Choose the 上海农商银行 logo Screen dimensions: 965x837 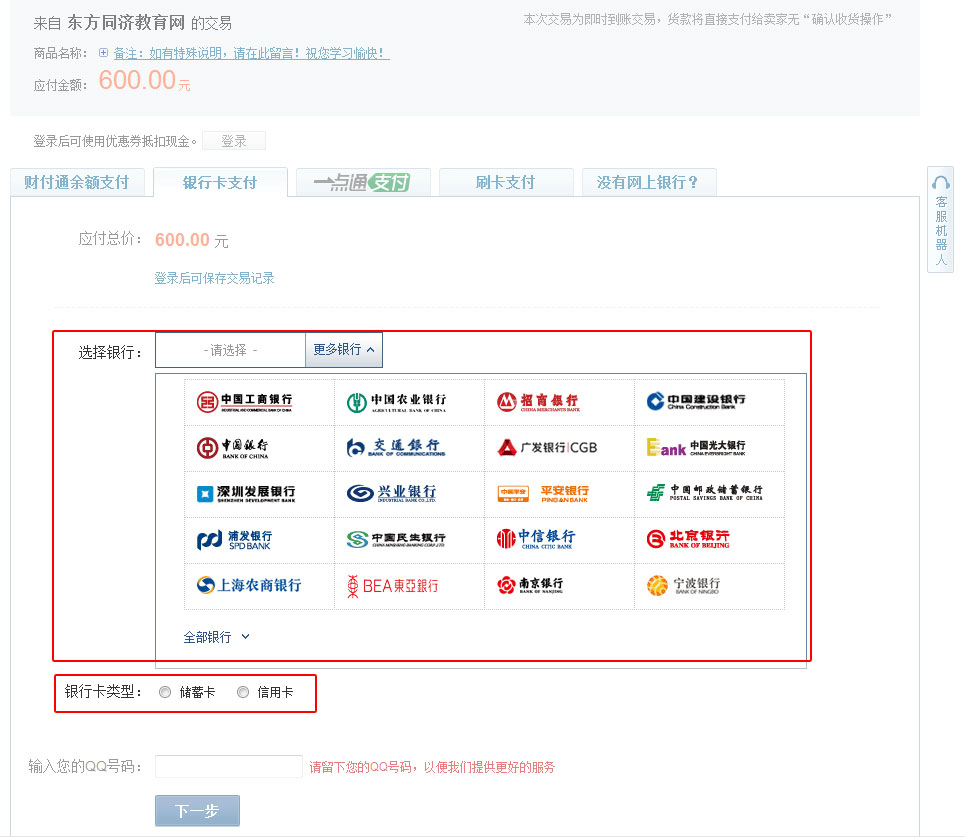click(249, 585)
